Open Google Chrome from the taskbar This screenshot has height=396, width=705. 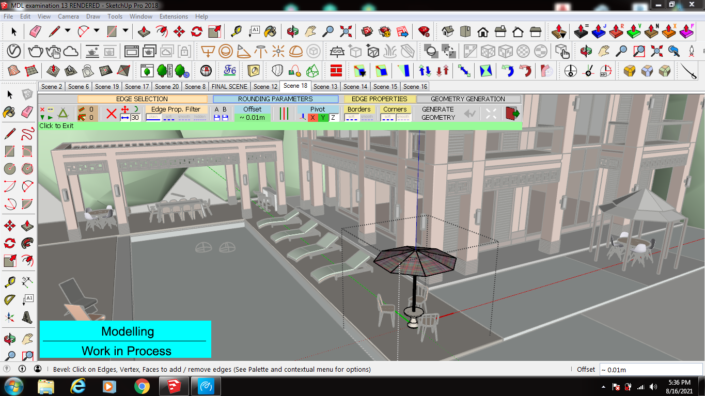pos(142,387)
